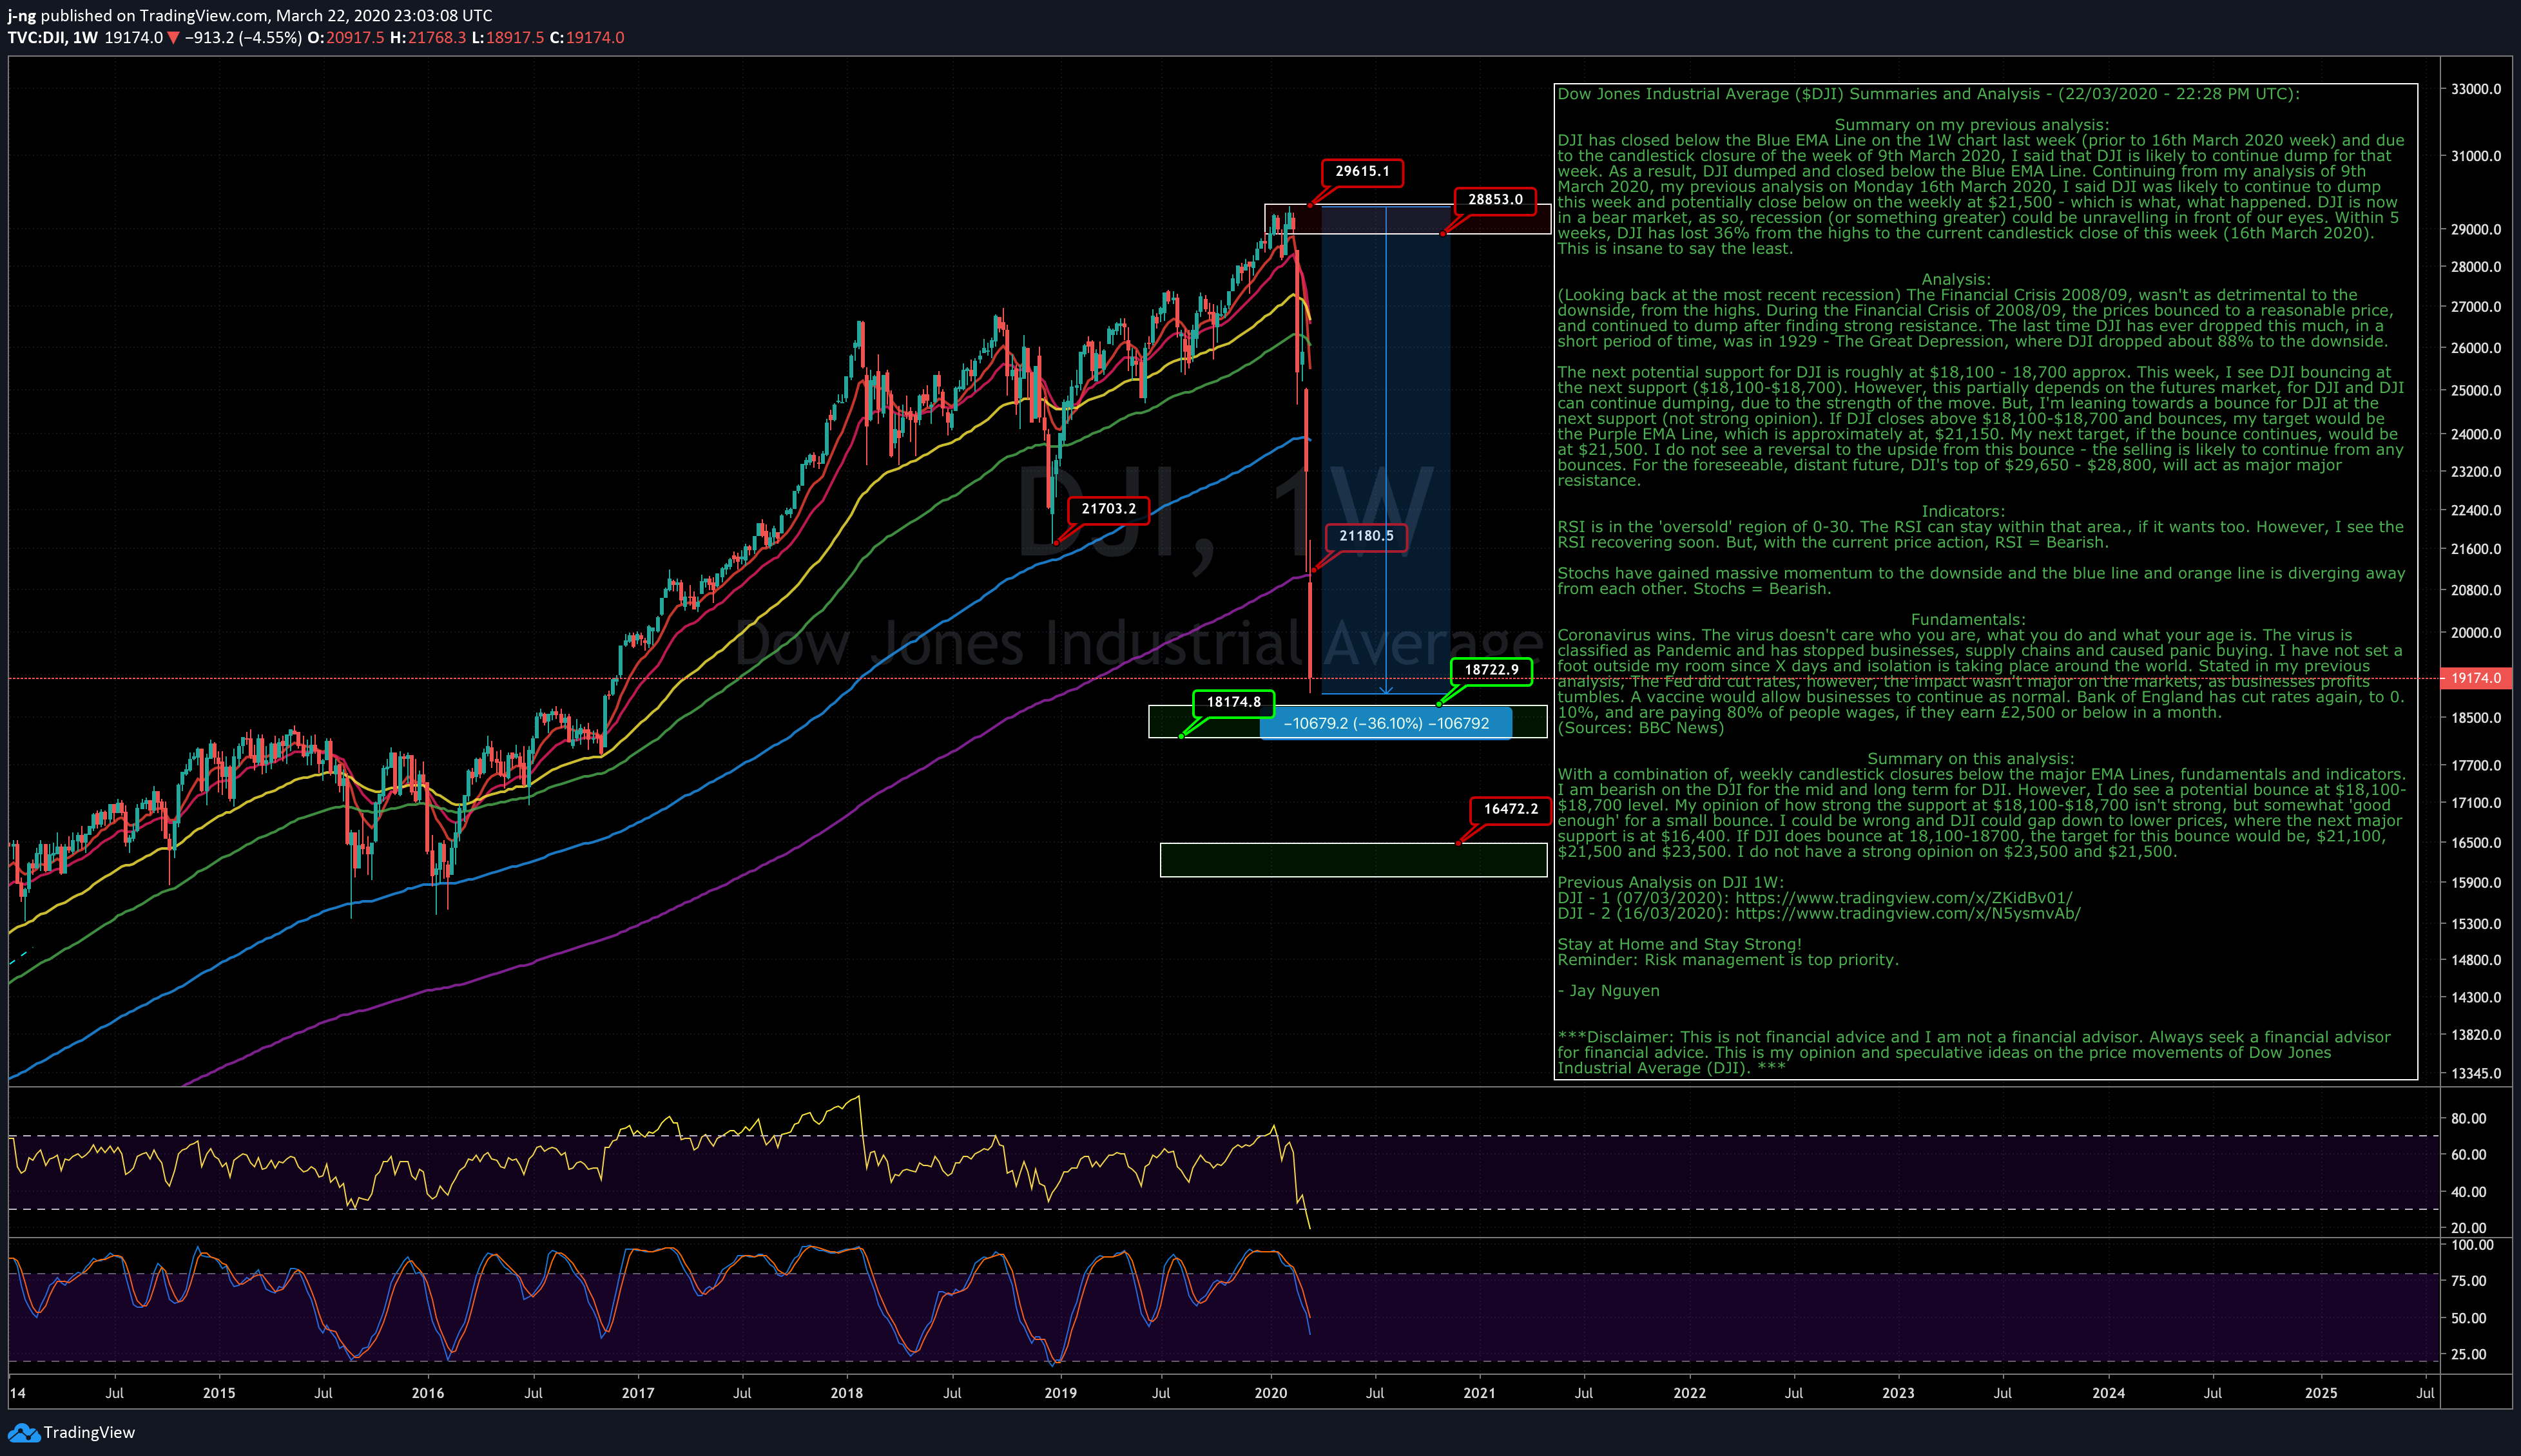Click the 18722.9 green price callout
This screenshot has height=1456, width=2521.
[1491, 670]
